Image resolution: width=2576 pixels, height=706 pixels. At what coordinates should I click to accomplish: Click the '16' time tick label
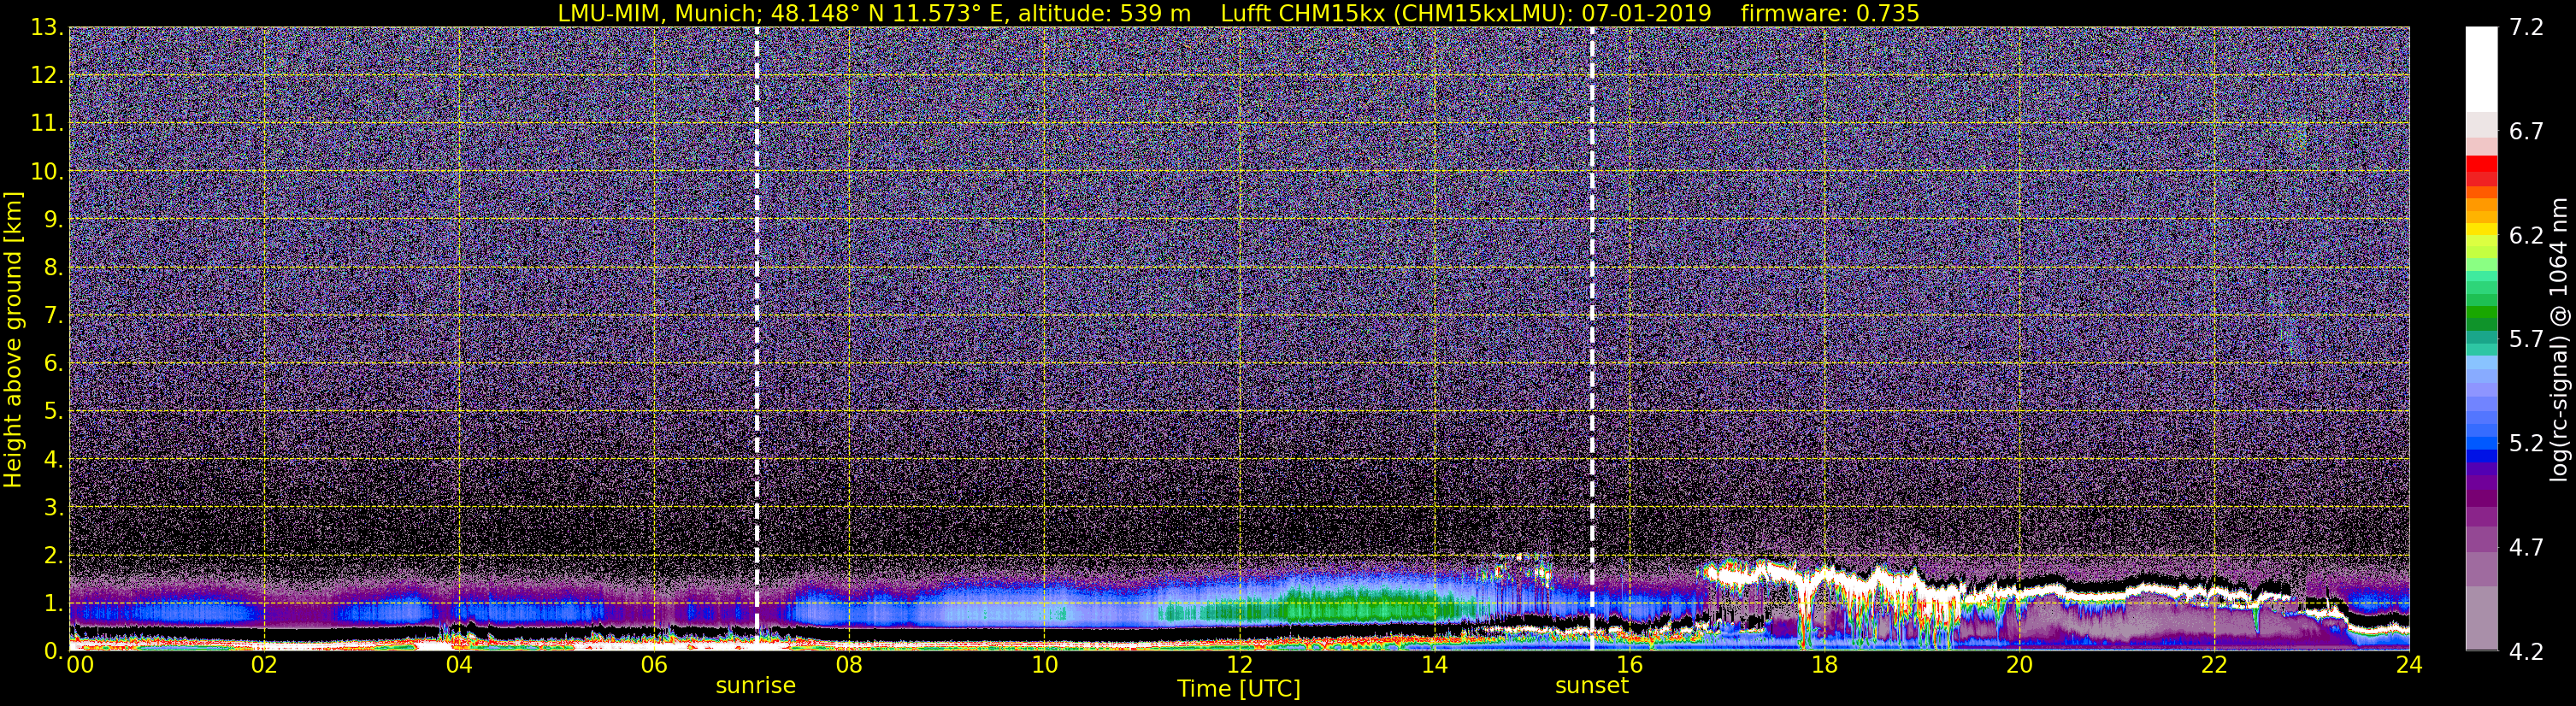[1629, 665]
